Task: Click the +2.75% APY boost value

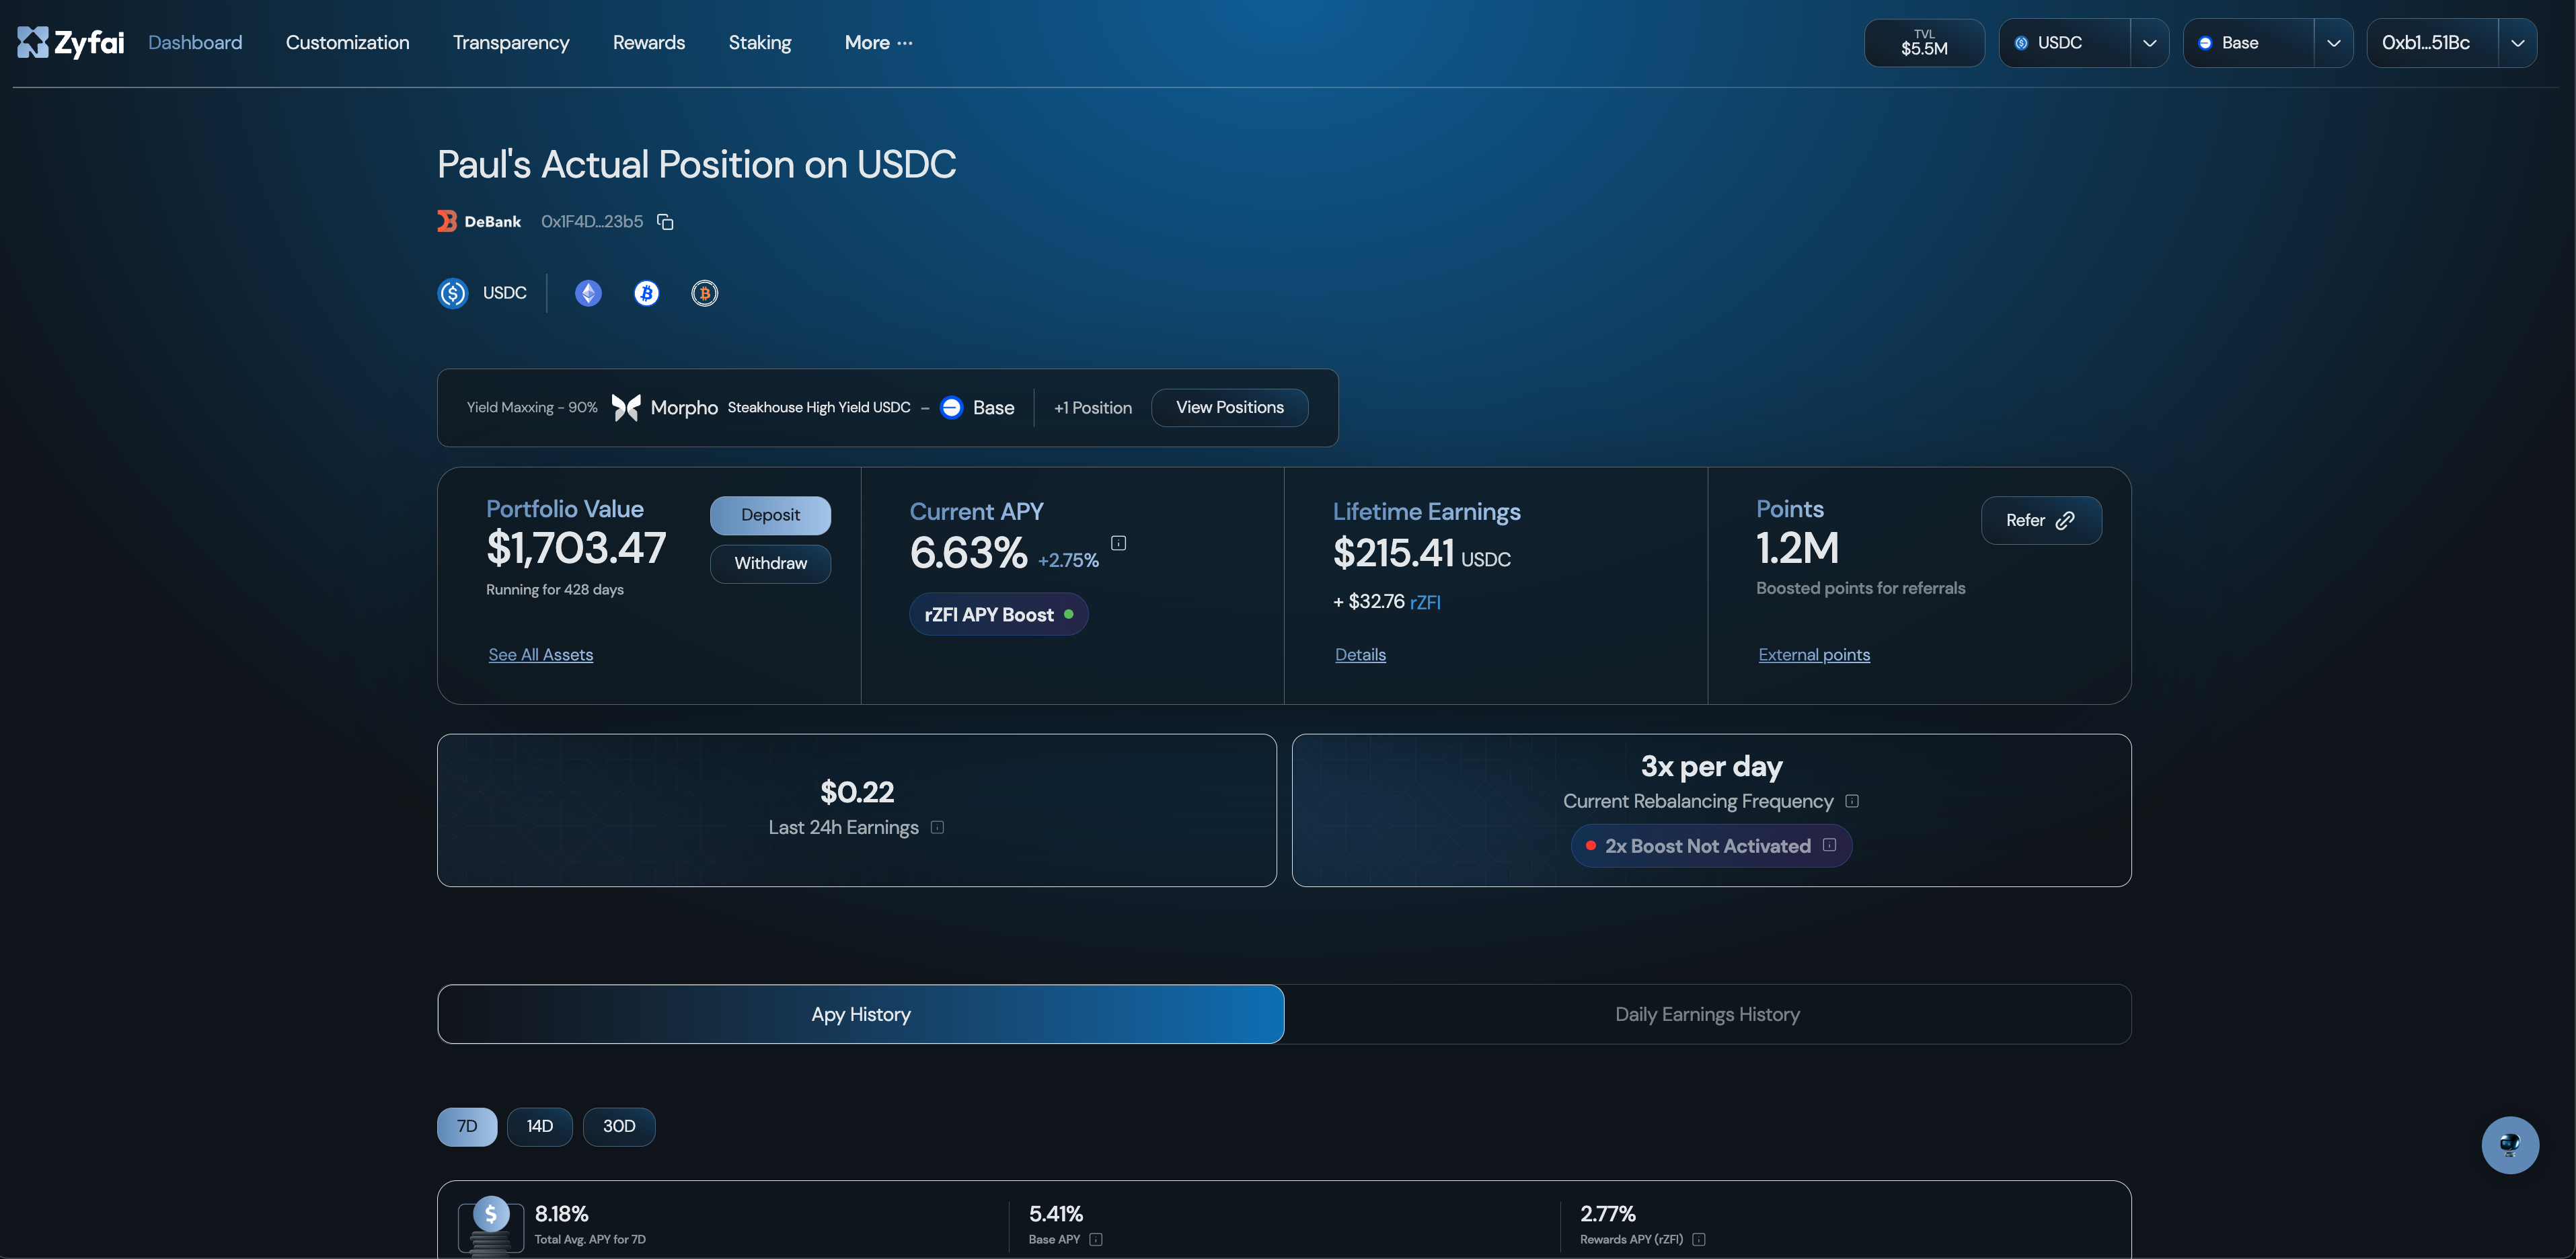Action: pos(1068,561)
